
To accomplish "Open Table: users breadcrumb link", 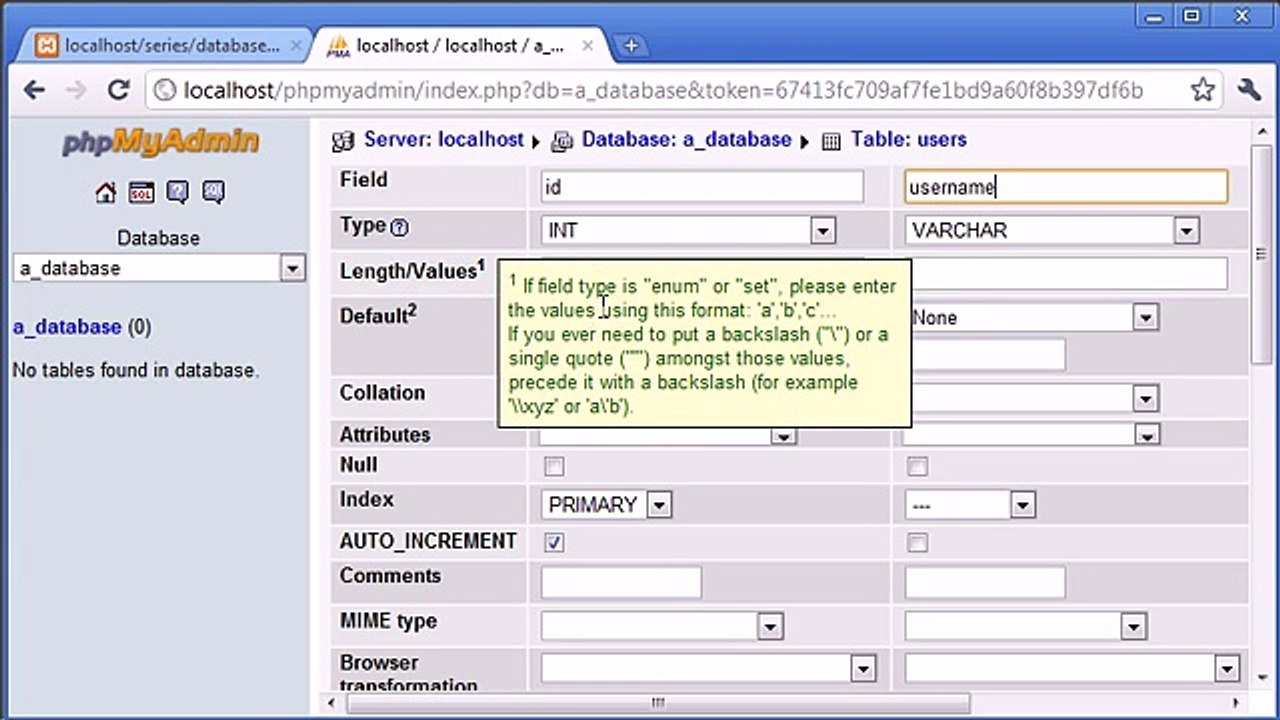I will [x=909, y=140].
